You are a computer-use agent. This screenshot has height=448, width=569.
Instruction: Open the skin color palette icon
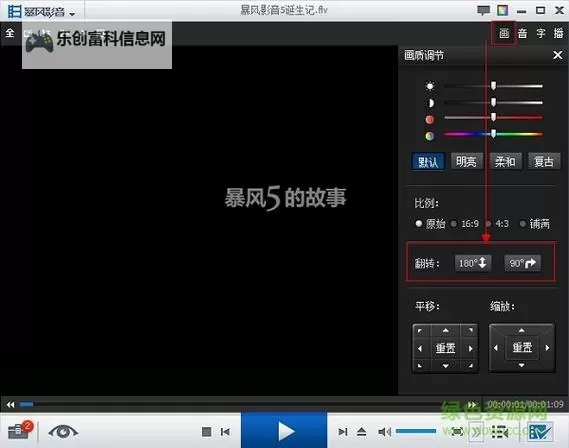[x=503, y=10]
